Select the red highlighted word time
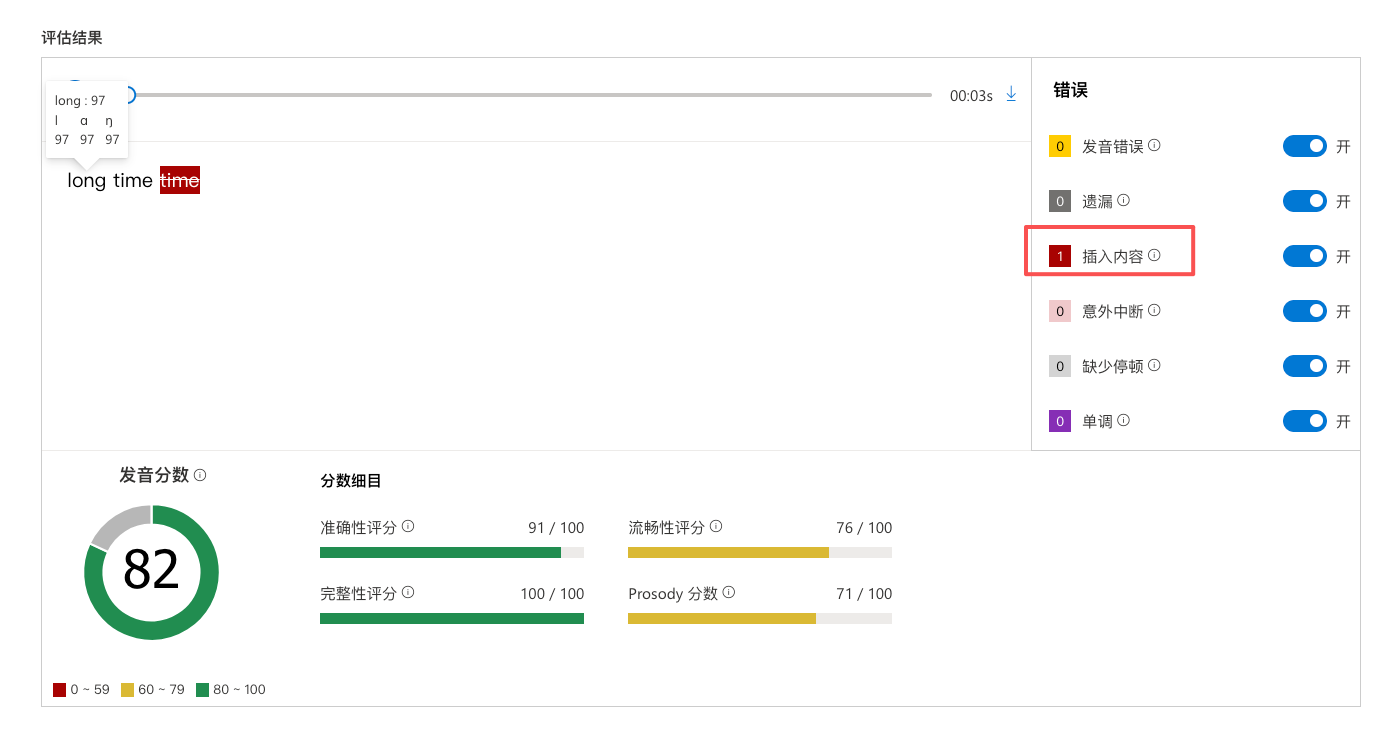Viewport: 1386px width, 729px height. (180, 180)
